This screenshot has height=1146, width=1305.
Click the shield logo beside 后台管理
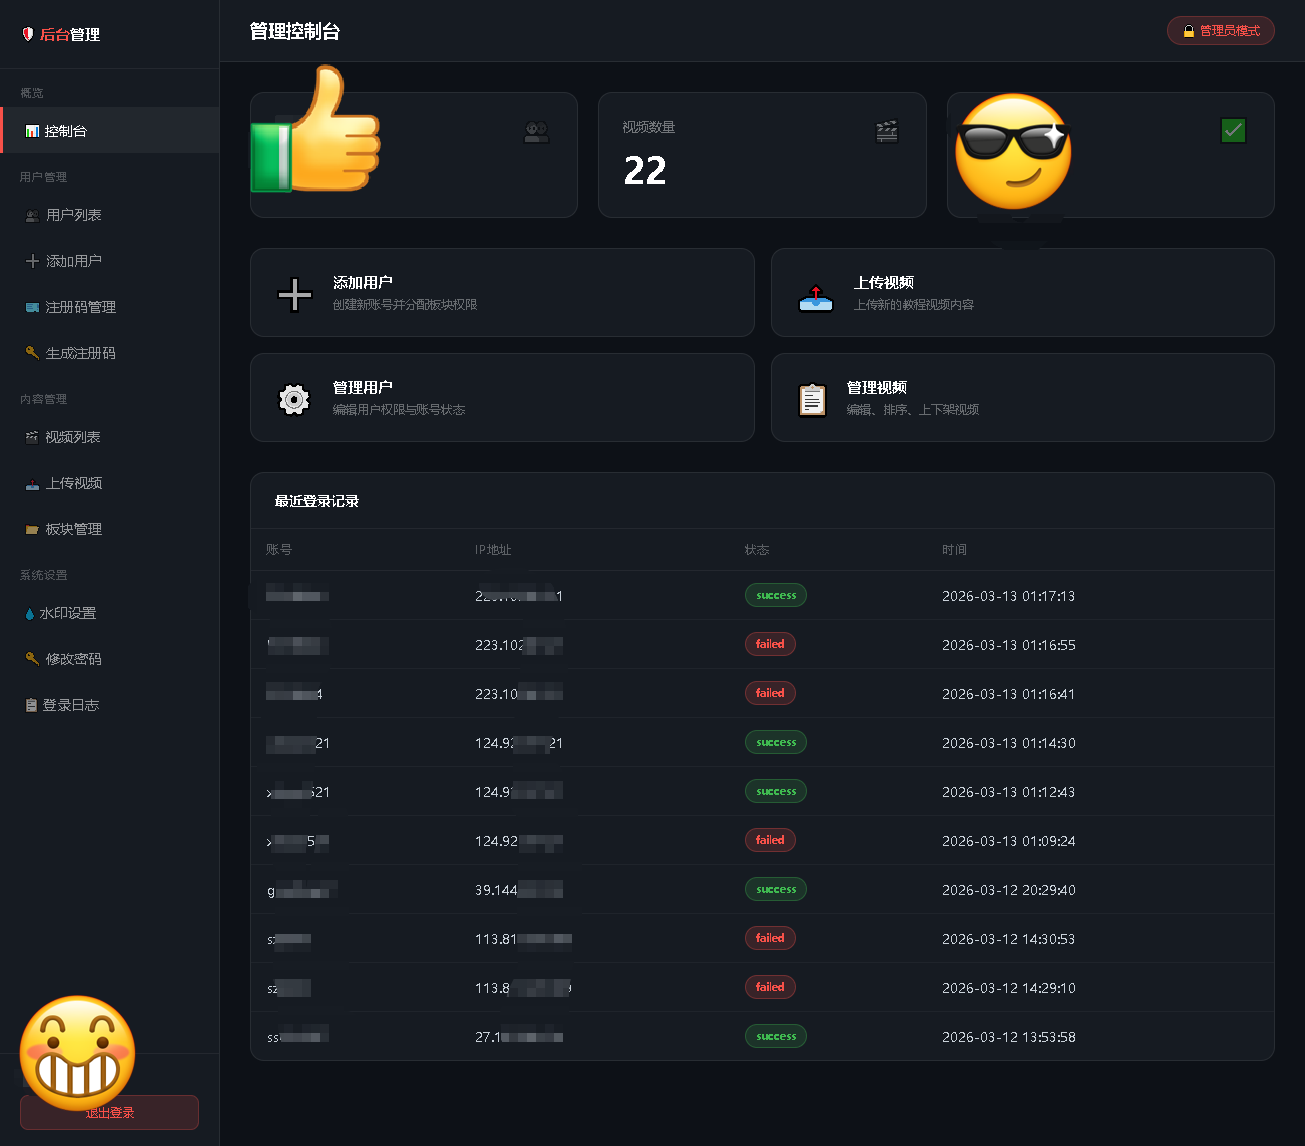pyautogui.click(x=28, y=34)
